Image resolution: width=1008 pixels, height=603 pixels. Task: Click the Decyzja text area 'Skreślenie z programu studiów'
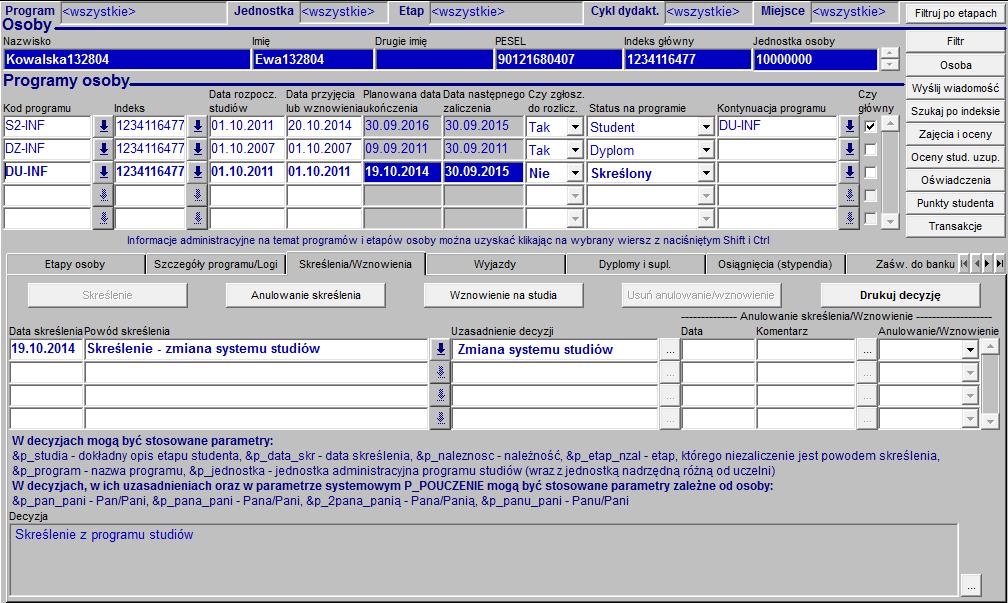coord(483,559)
